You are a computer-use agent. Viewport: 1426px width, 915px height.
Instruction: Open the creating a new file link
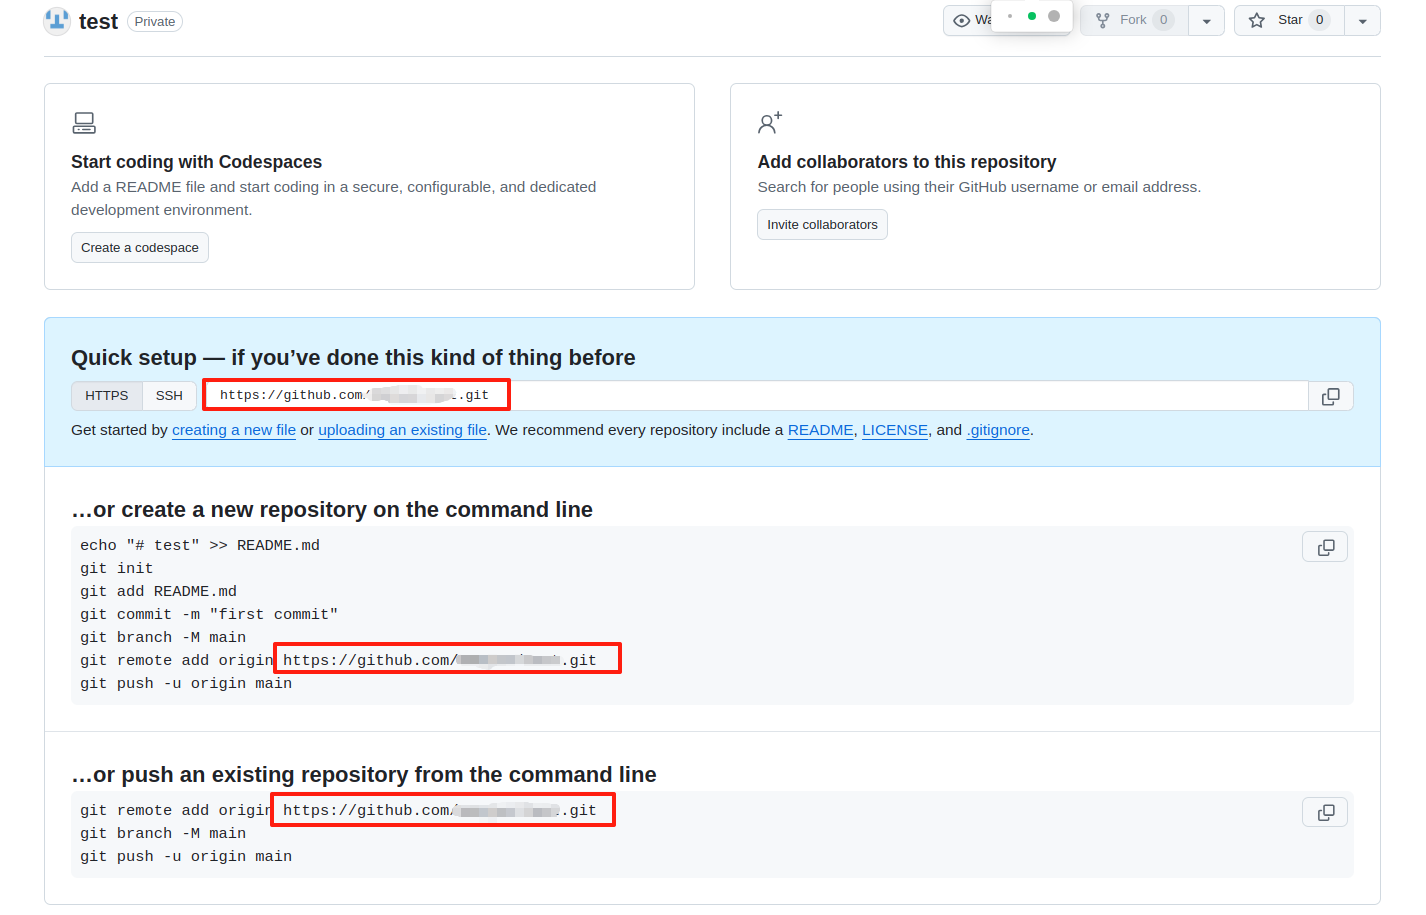click(x=234, y=430)
